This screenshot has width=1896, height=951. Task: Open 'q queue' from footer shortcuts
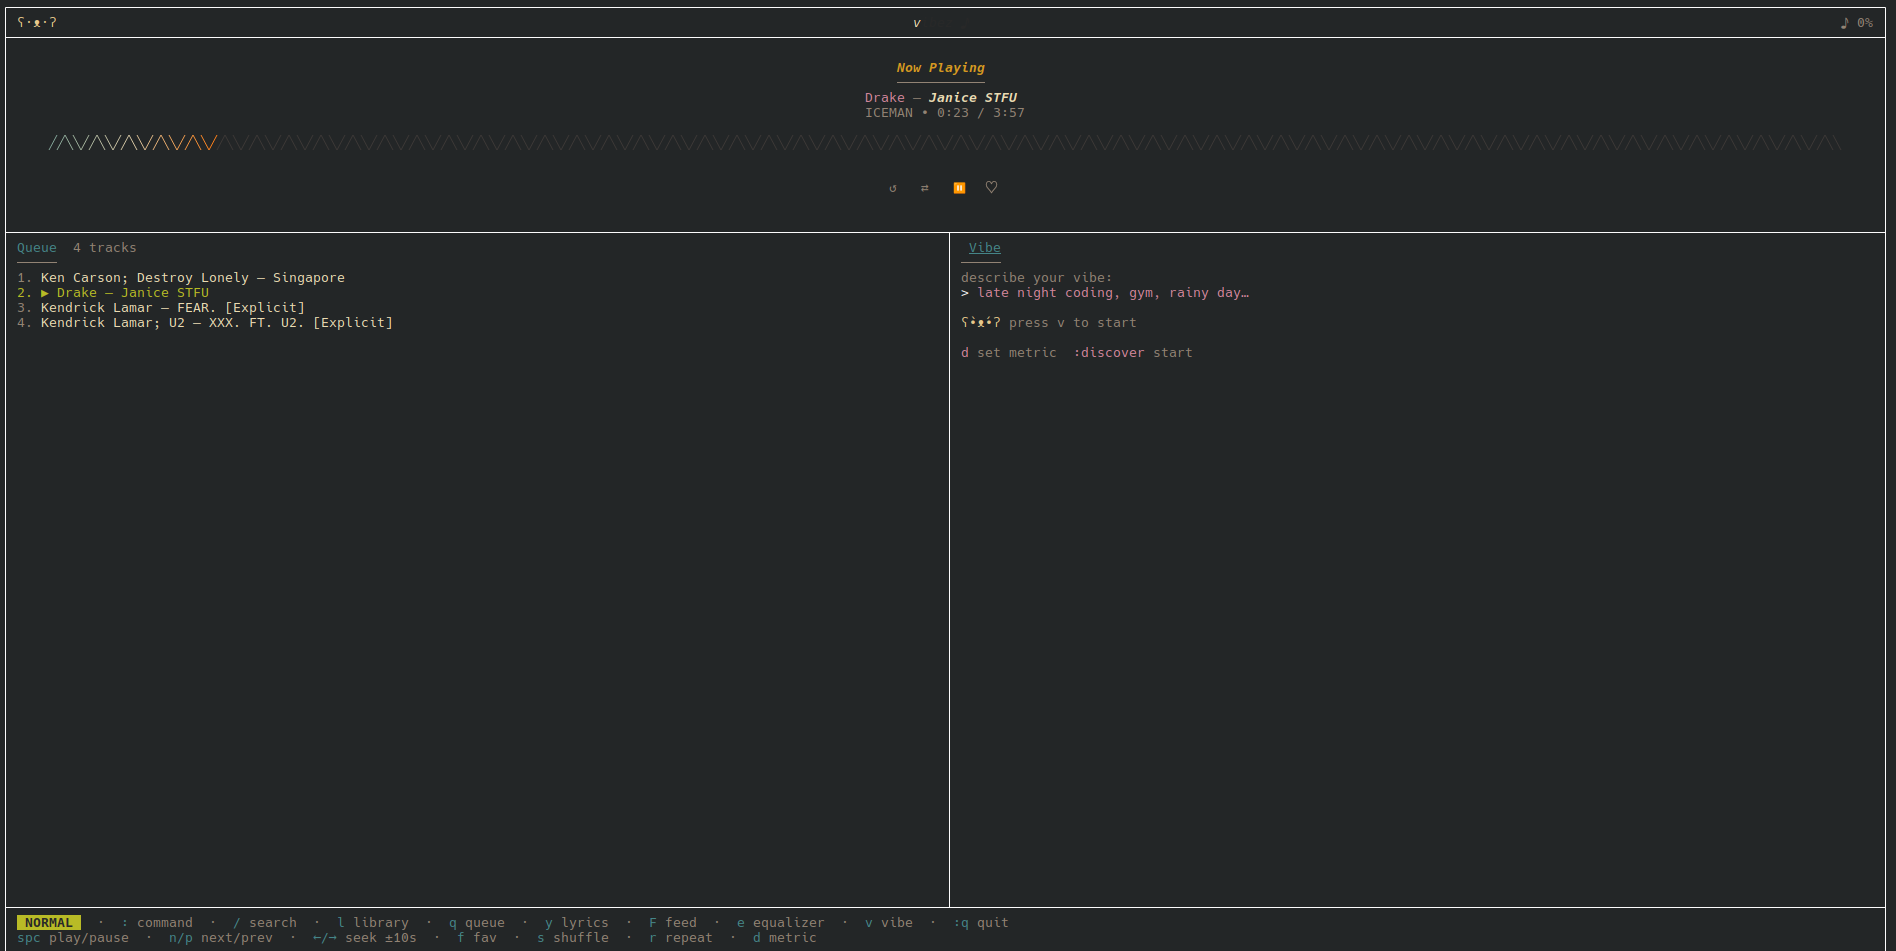(477, 923)
